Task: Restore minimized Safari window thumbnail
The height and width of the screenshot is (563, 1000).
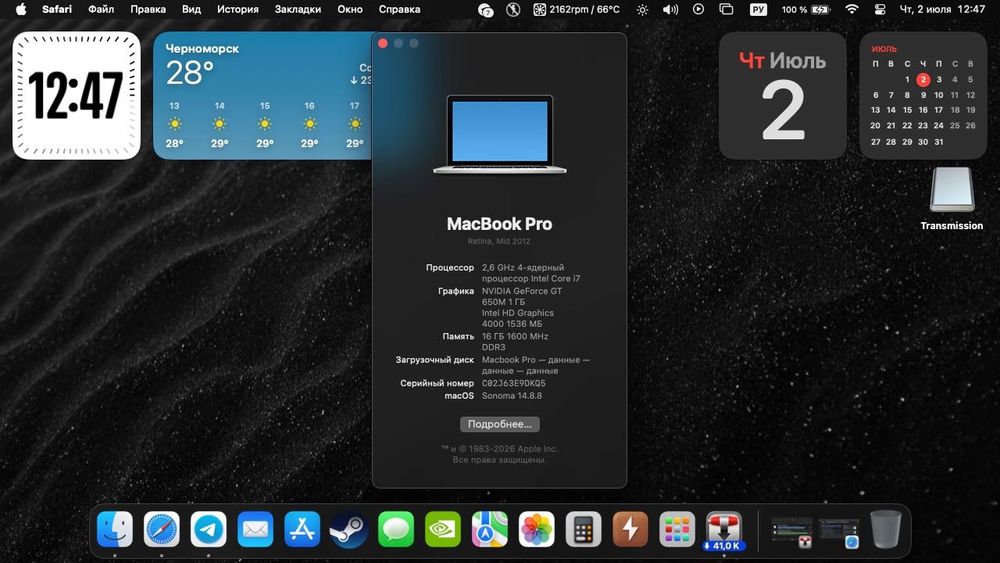Action: coord(839,533)
